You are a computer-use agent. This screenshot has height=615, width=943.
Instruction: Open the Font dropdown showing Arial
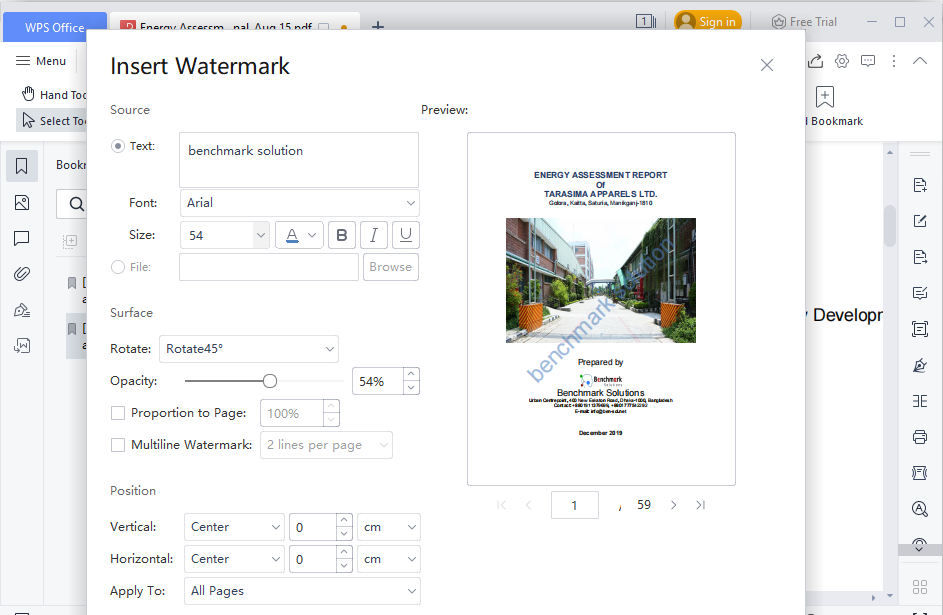(299, 203)
